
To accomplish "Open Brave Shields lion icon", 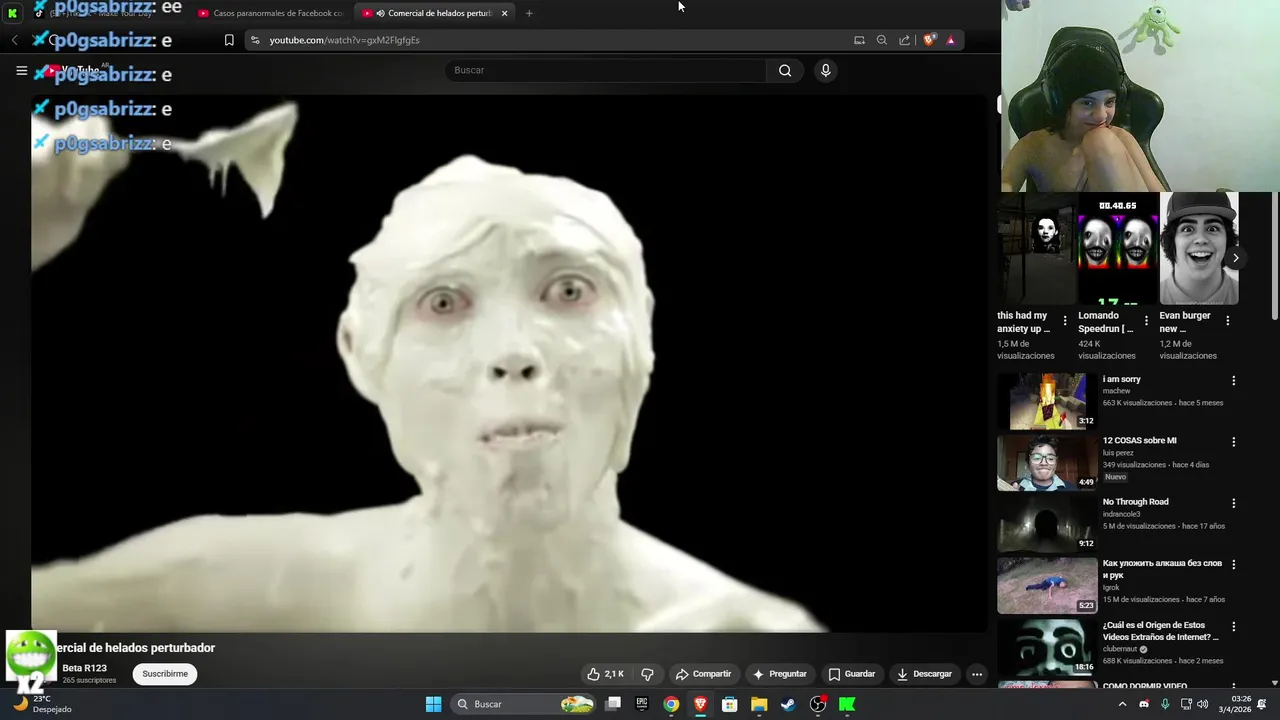I will [x=929, y=40].
